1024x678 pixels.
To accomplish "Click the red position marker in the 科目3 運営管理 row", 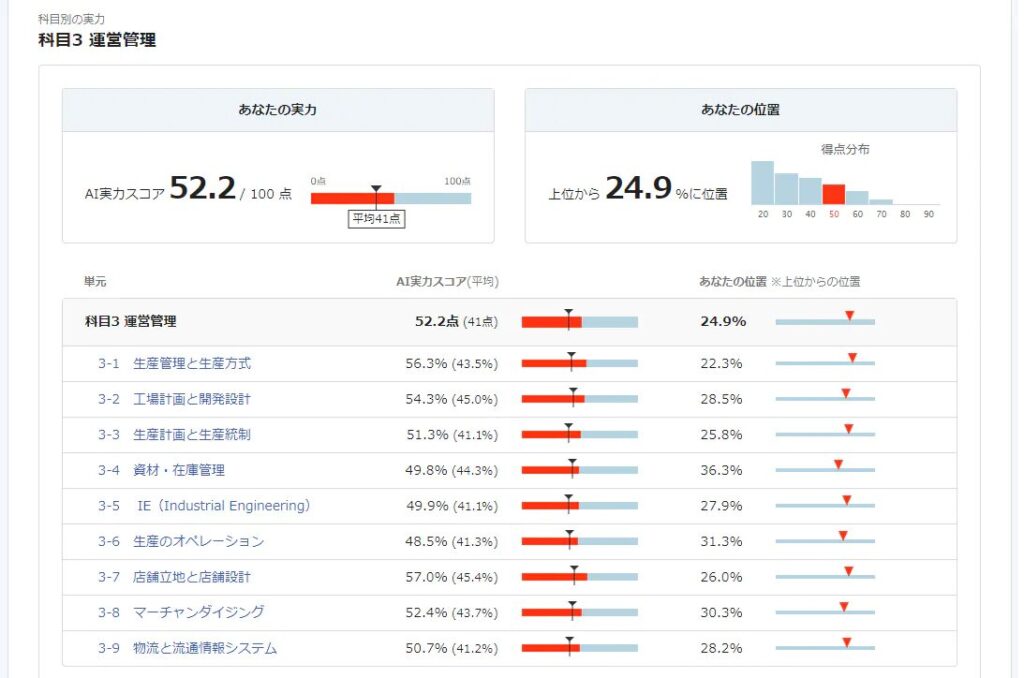I will click(x=849, y=317).
